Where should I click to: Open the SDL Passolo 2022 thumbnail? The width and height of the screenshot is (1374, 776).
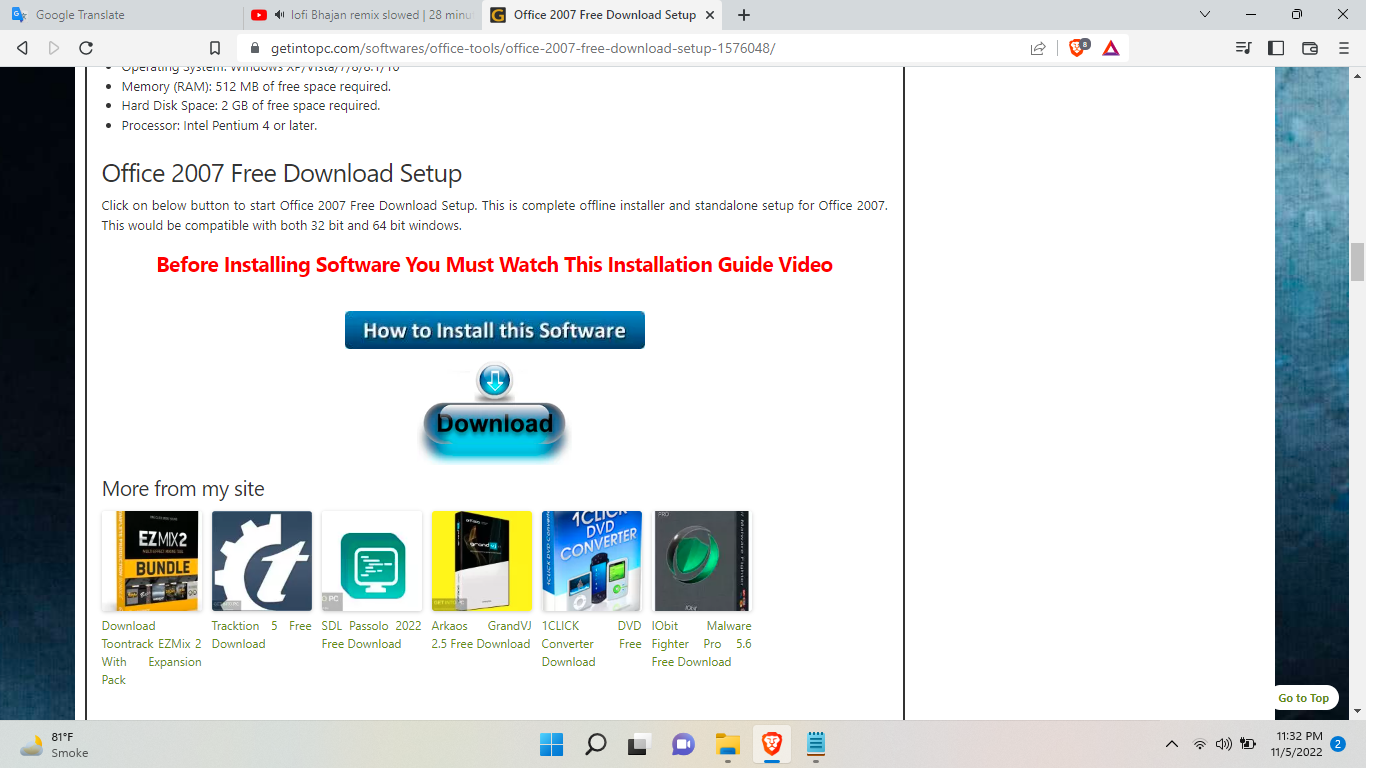coord(372,561)
